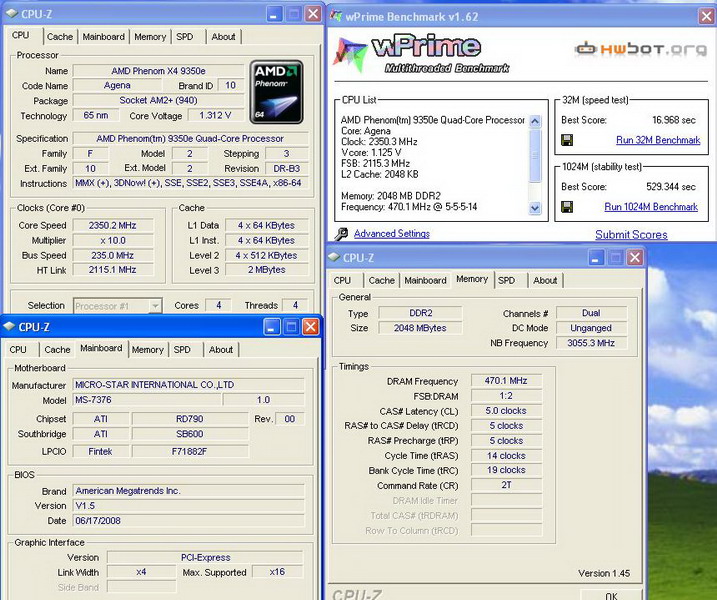Image resolution: width=717 pixels, height=600 pixels.
Task: Click 1024M Best Score 529.344 sec
Action: [671, 187]
